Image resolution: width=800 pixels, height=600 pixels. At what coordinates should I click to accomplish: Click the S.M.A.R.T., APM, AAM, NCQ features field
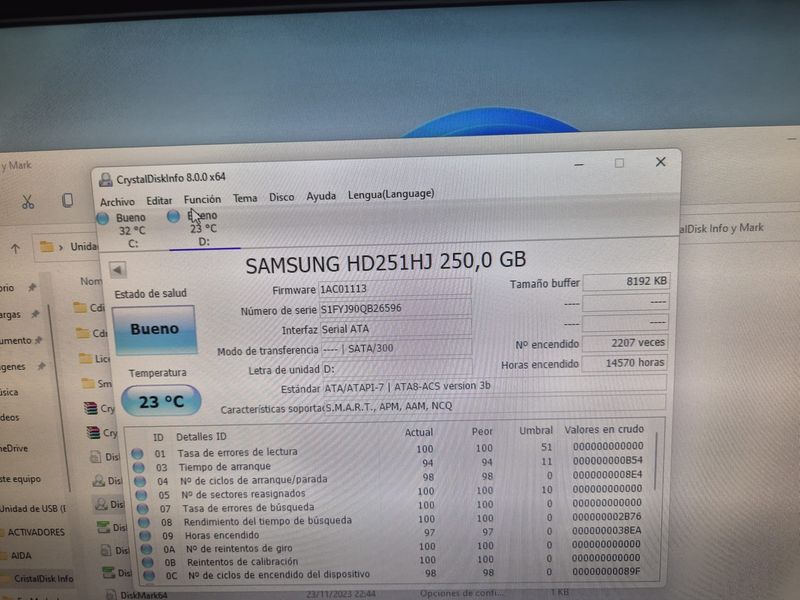[494, 405]
